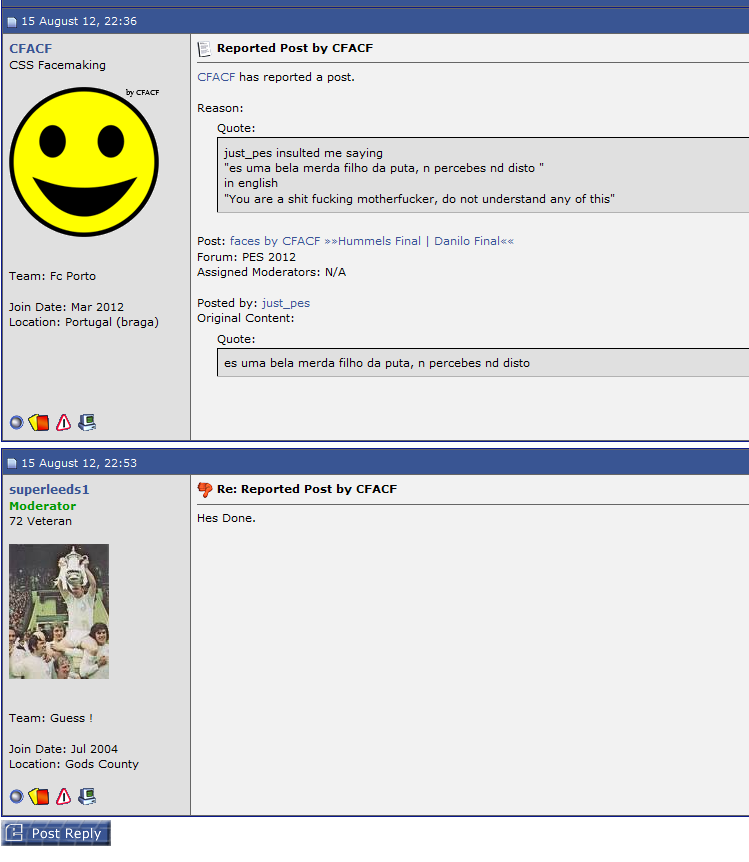
Task: Click the offline status icon under superleeds1
Action: 16,797
